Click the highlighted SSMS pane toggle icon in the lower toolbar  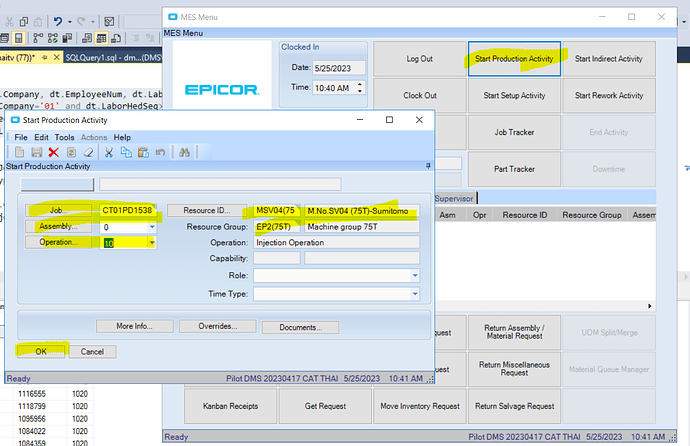coord(18,38)
